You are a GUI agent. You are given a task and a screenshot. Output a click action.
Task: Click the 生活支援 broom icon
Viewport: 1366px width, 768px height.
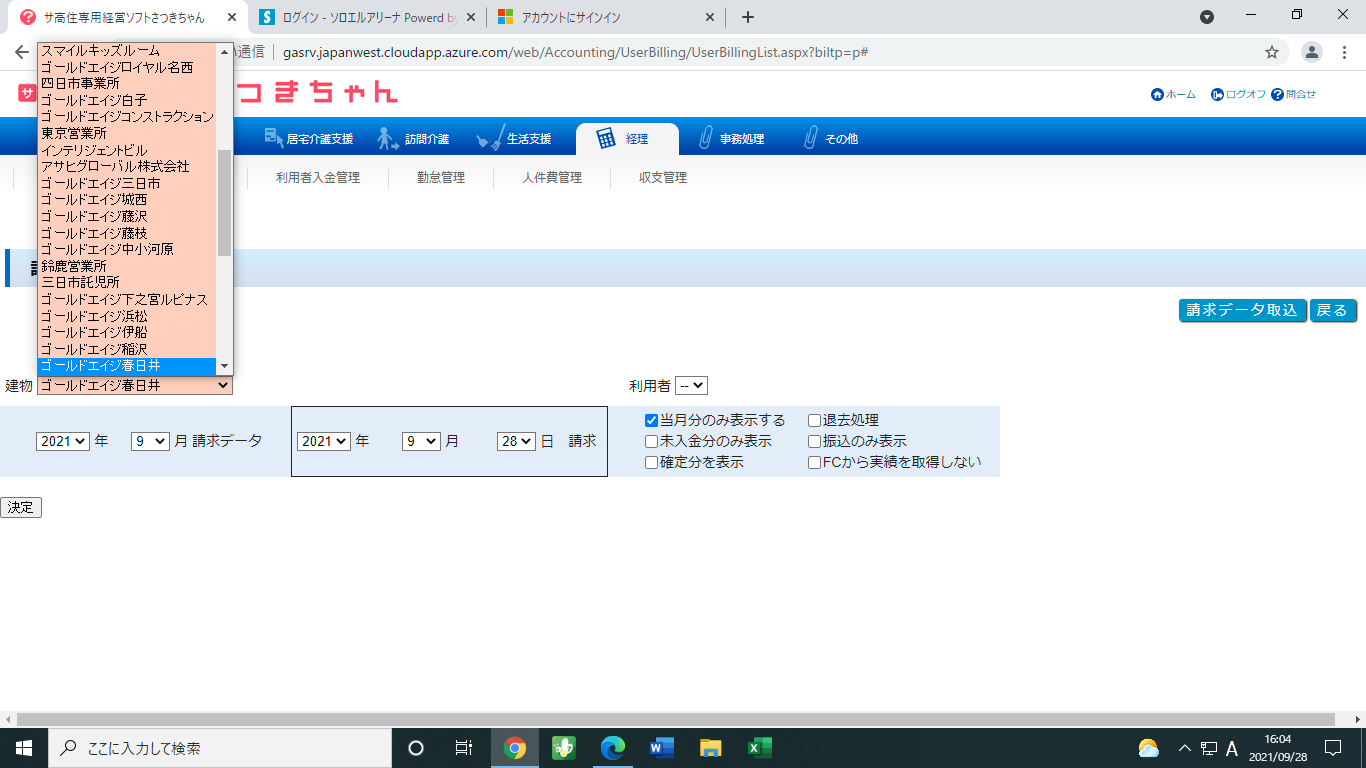point(490,139)
